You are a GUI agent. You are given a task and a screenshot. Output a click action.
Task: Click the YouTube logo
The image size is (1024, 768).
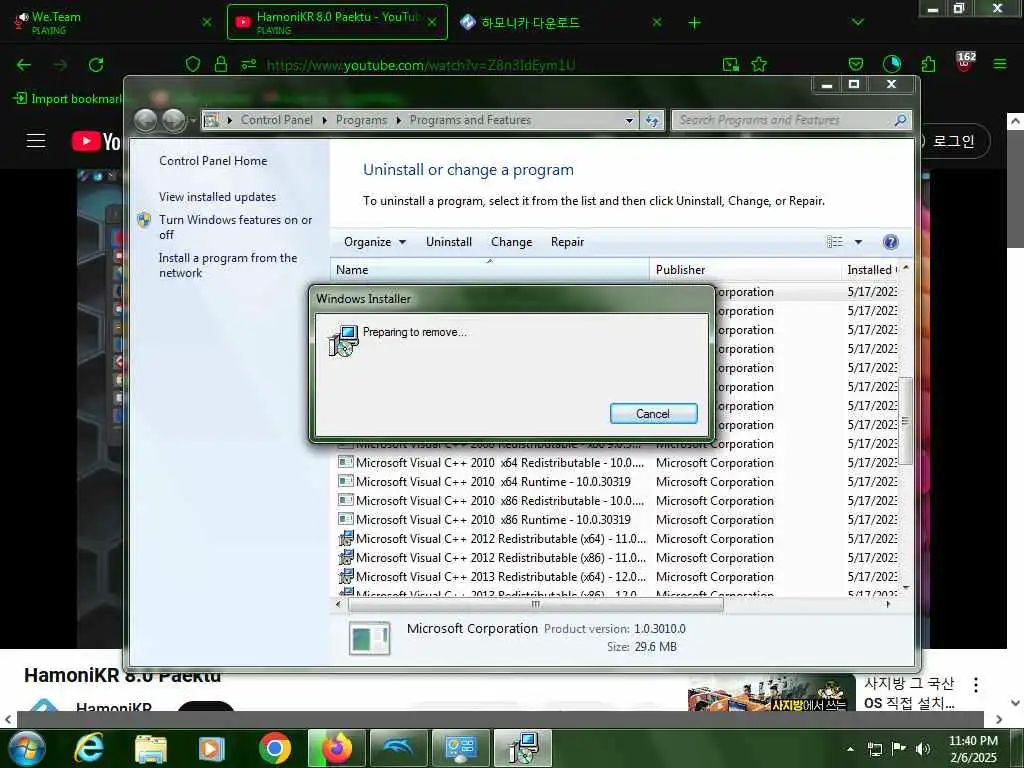[x=96, y=141]
